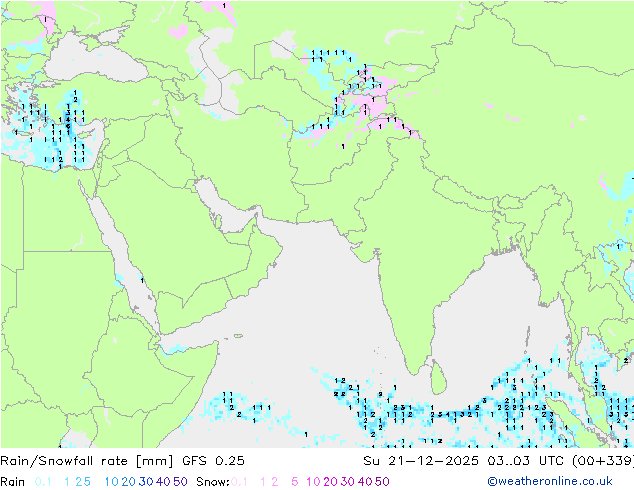This screenshot has height=490, width=634.
Task: Click the 'Snow:' legend label
Action: tap(213, 482)
